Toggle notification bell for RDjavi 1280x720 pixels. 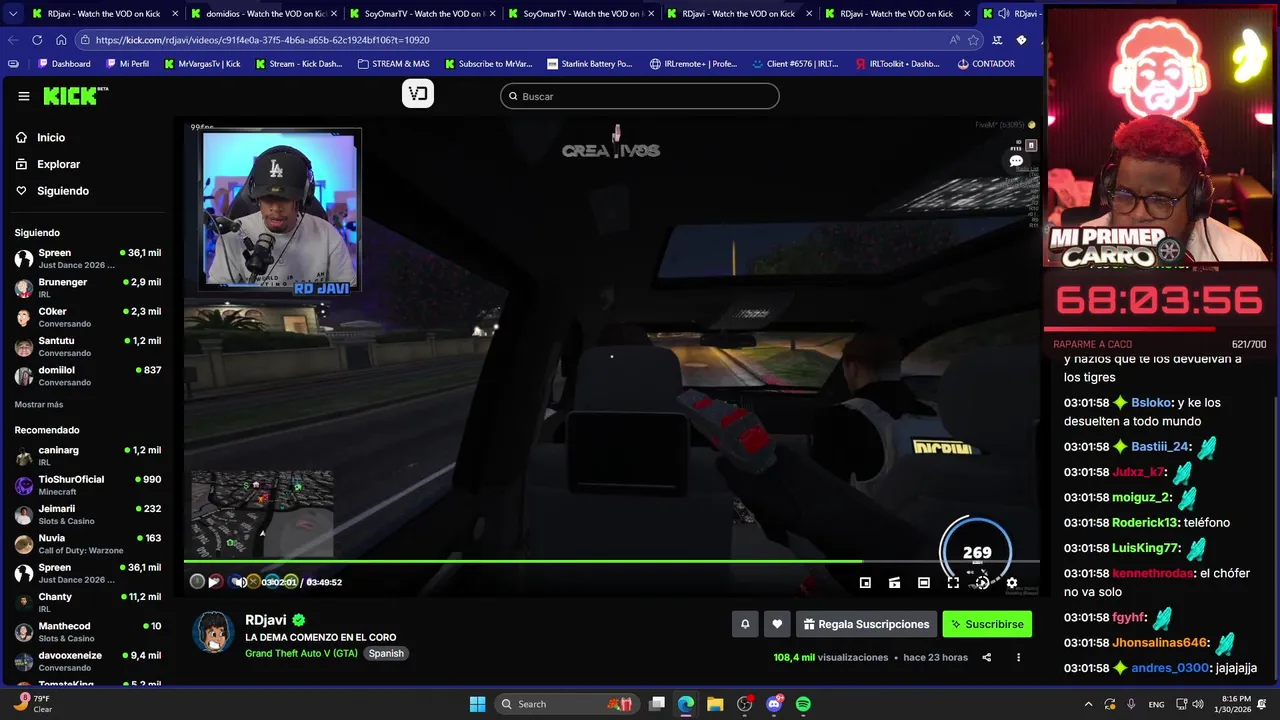[745, 624]
